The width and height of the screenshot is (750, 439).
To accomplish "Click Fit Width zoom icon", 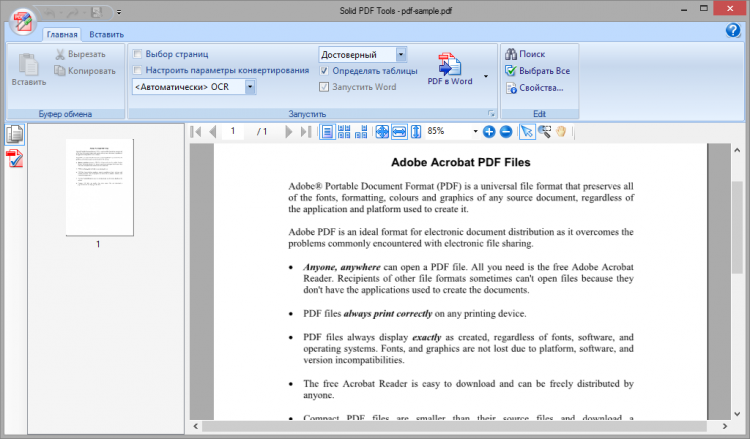I will 399,132.
